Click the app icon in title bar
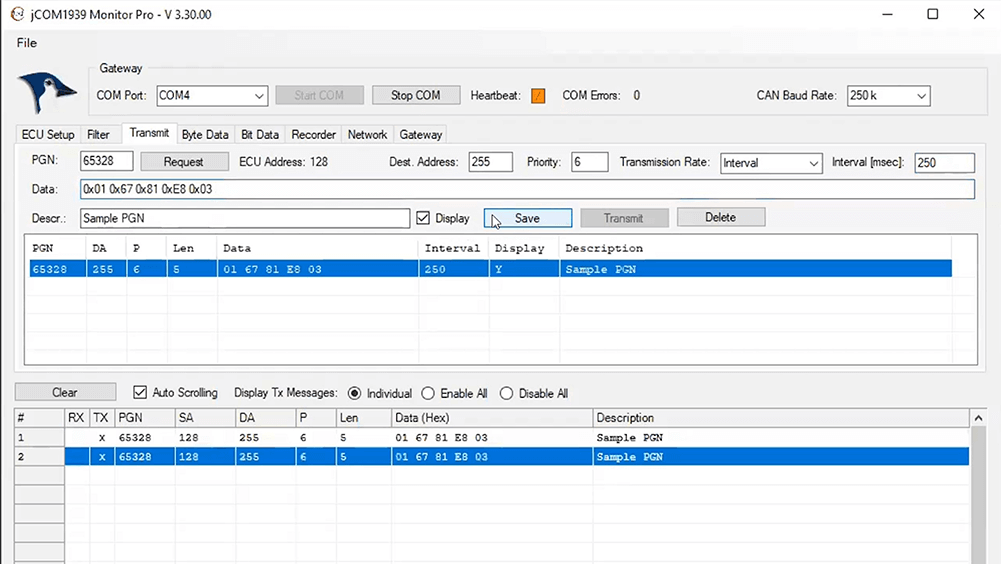The image size is (1001, 564). [17, 14]
